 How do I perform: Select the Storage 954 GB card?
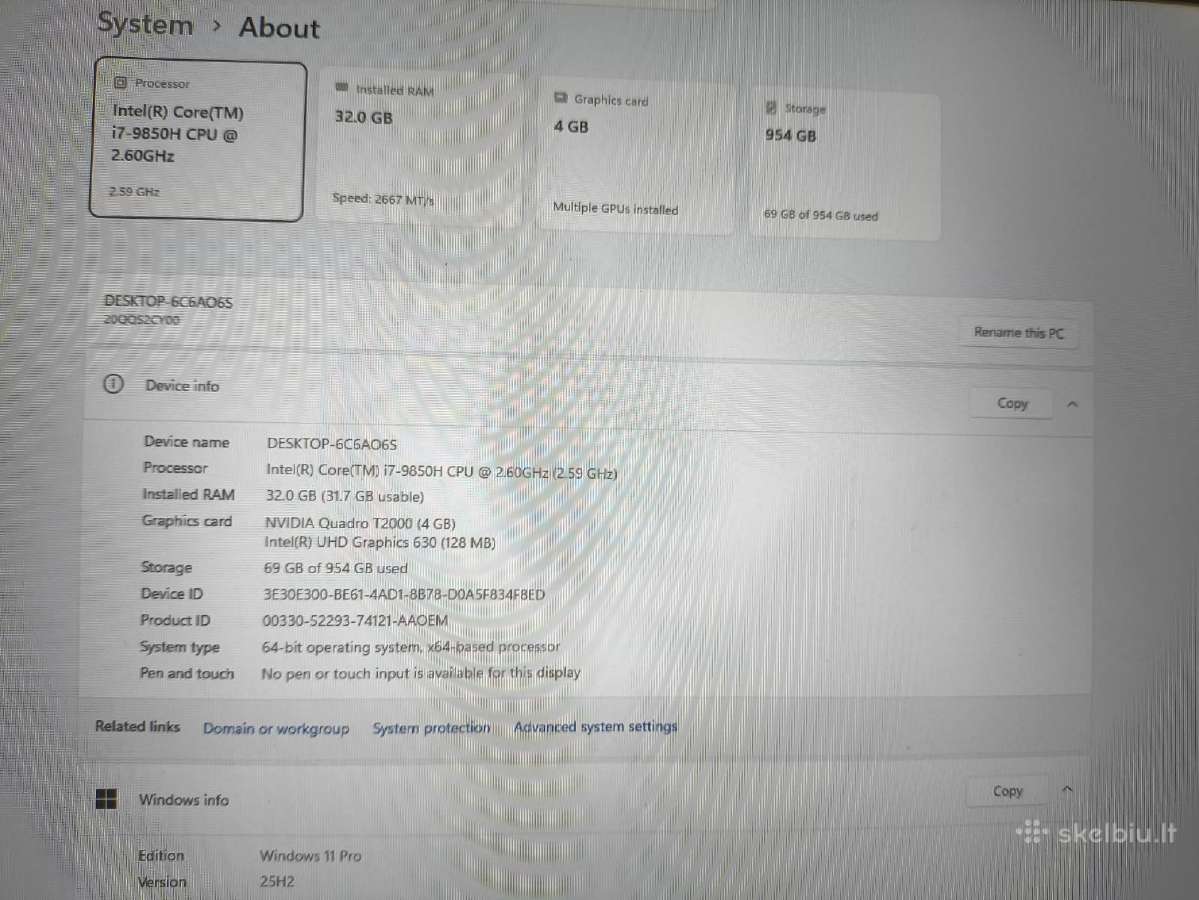[x=845, y=164]
